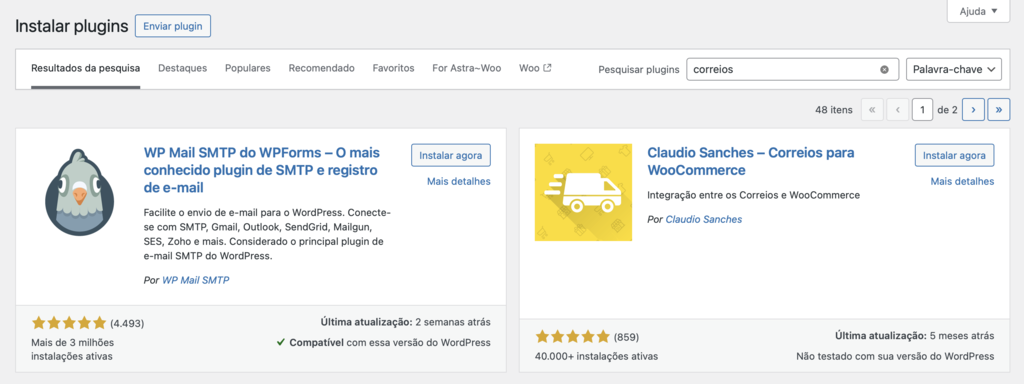Open the yellow delivery truck plugin icon

tap(583, 192)
